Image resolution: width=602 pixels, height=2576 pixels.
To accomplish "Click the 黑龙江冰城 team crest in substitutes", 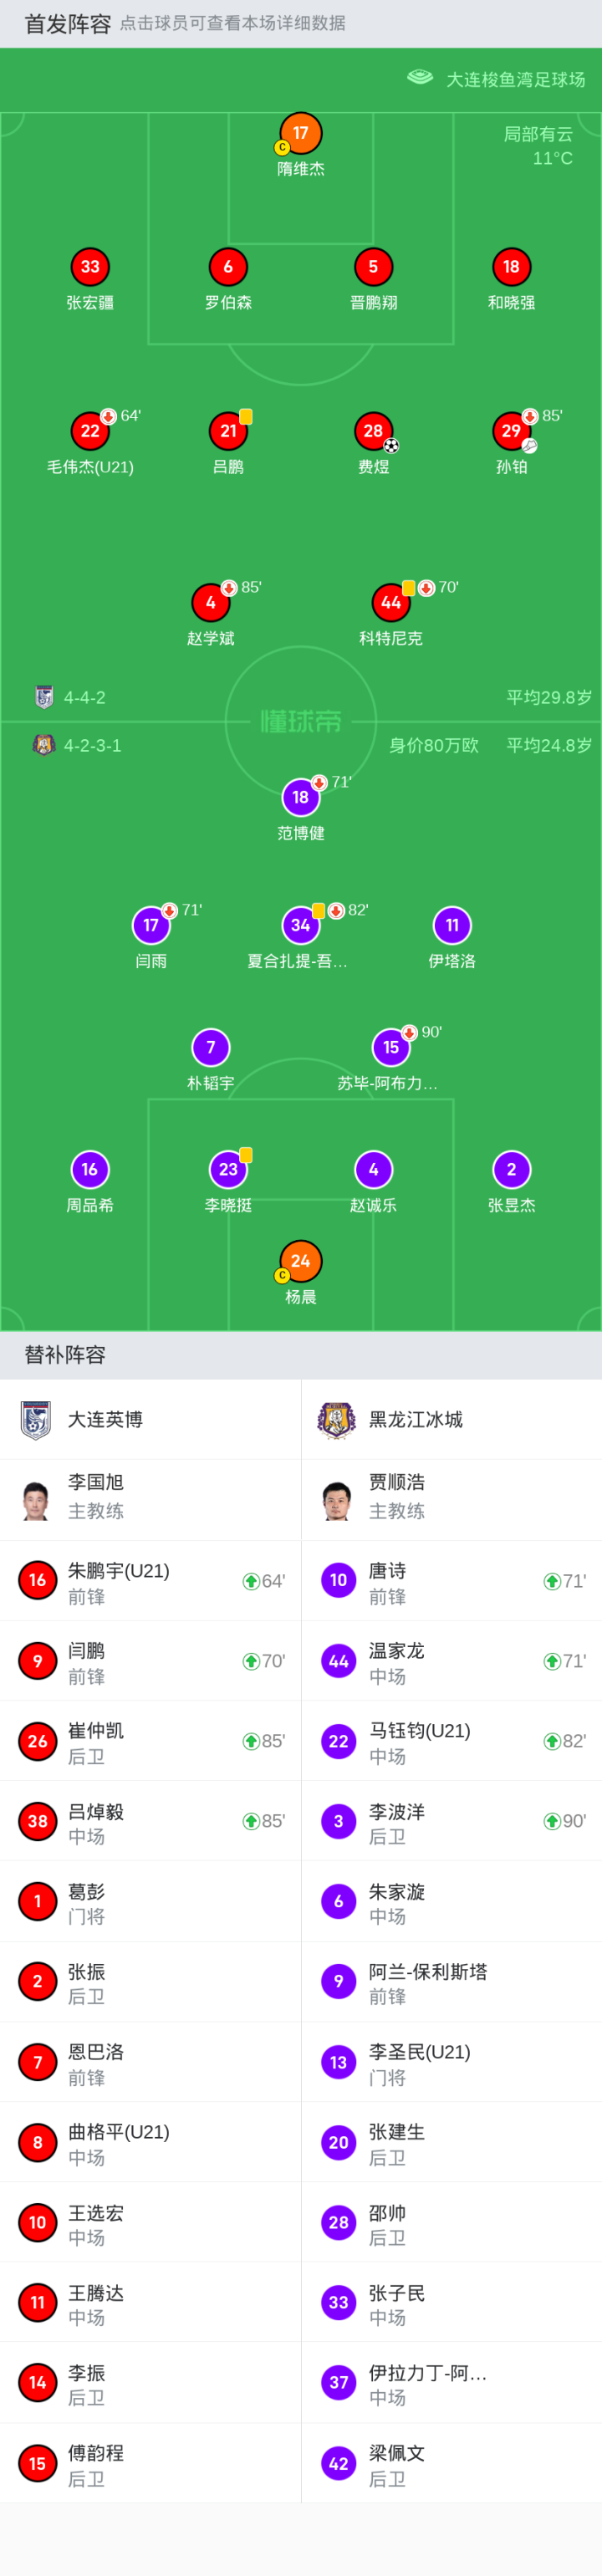I will (337, 1419).
